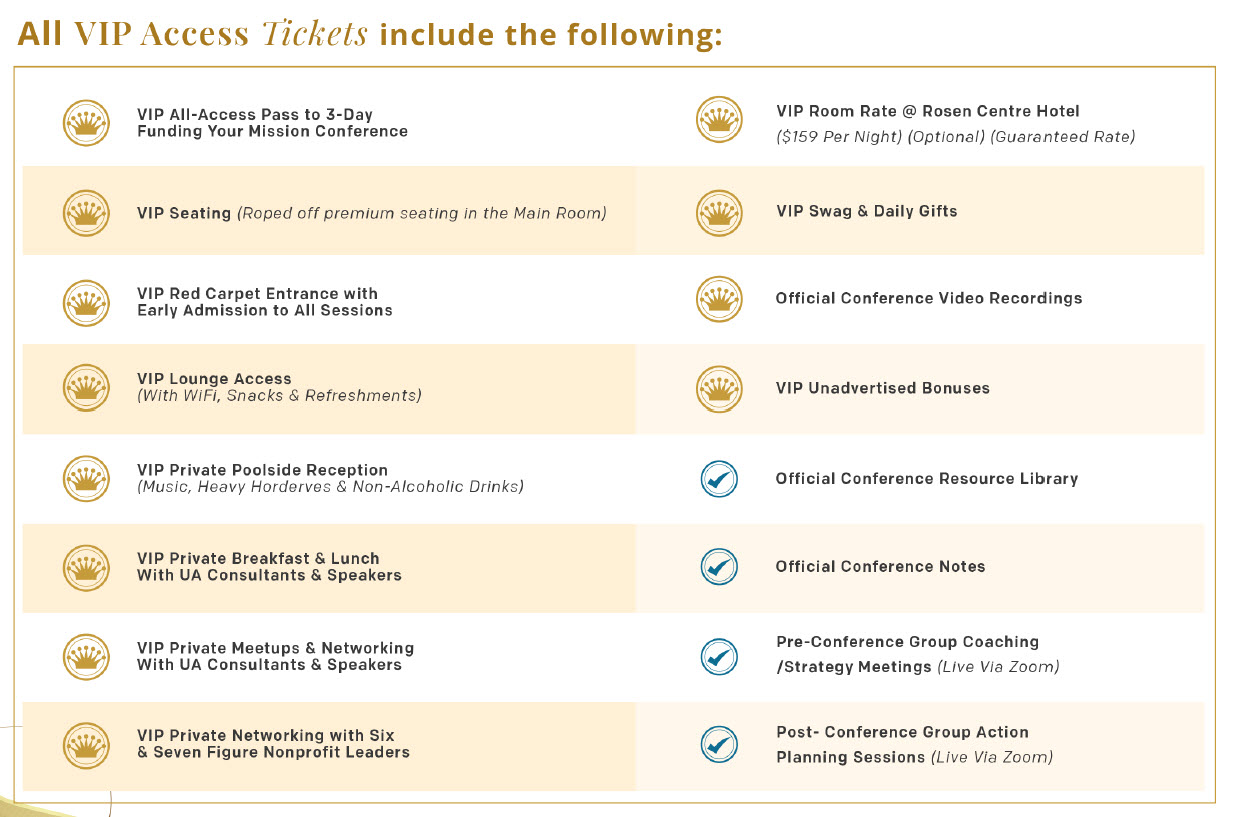Image resolution: width=1247 pixels, height=817 pixels.
Task: Click crown icon beside VIP Private Breakfast & Lunch
Action: click(x=86, y=567)
